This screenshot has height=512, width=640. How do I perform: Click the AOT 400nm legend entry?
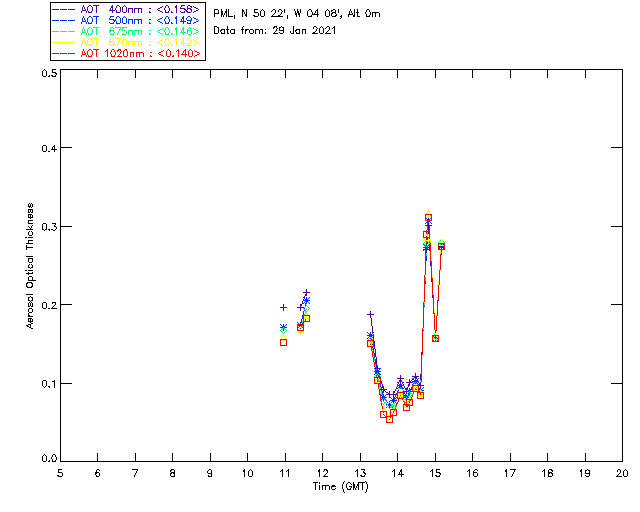(x=126, y=9)
